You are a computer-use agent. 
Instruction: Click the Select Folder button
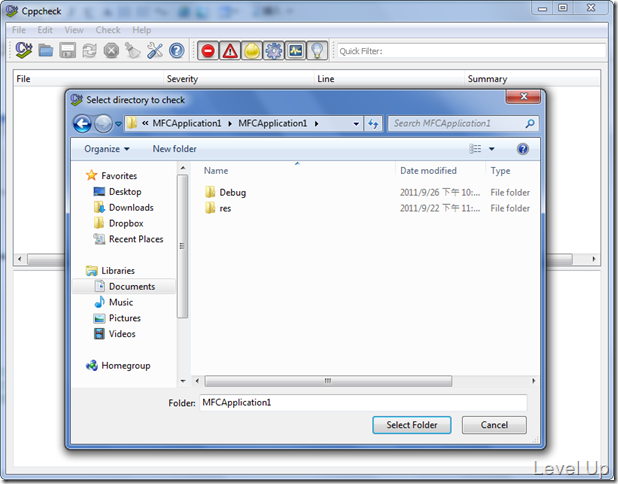(412, 425)
